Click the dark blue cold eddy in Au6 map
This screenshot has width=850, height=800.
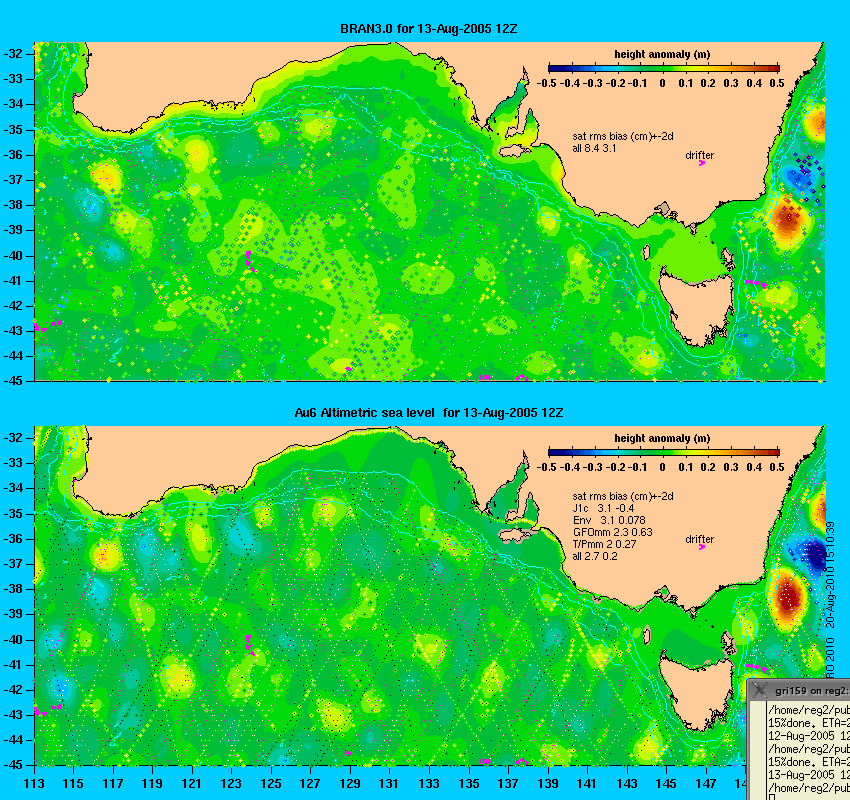tap(814, 554)
